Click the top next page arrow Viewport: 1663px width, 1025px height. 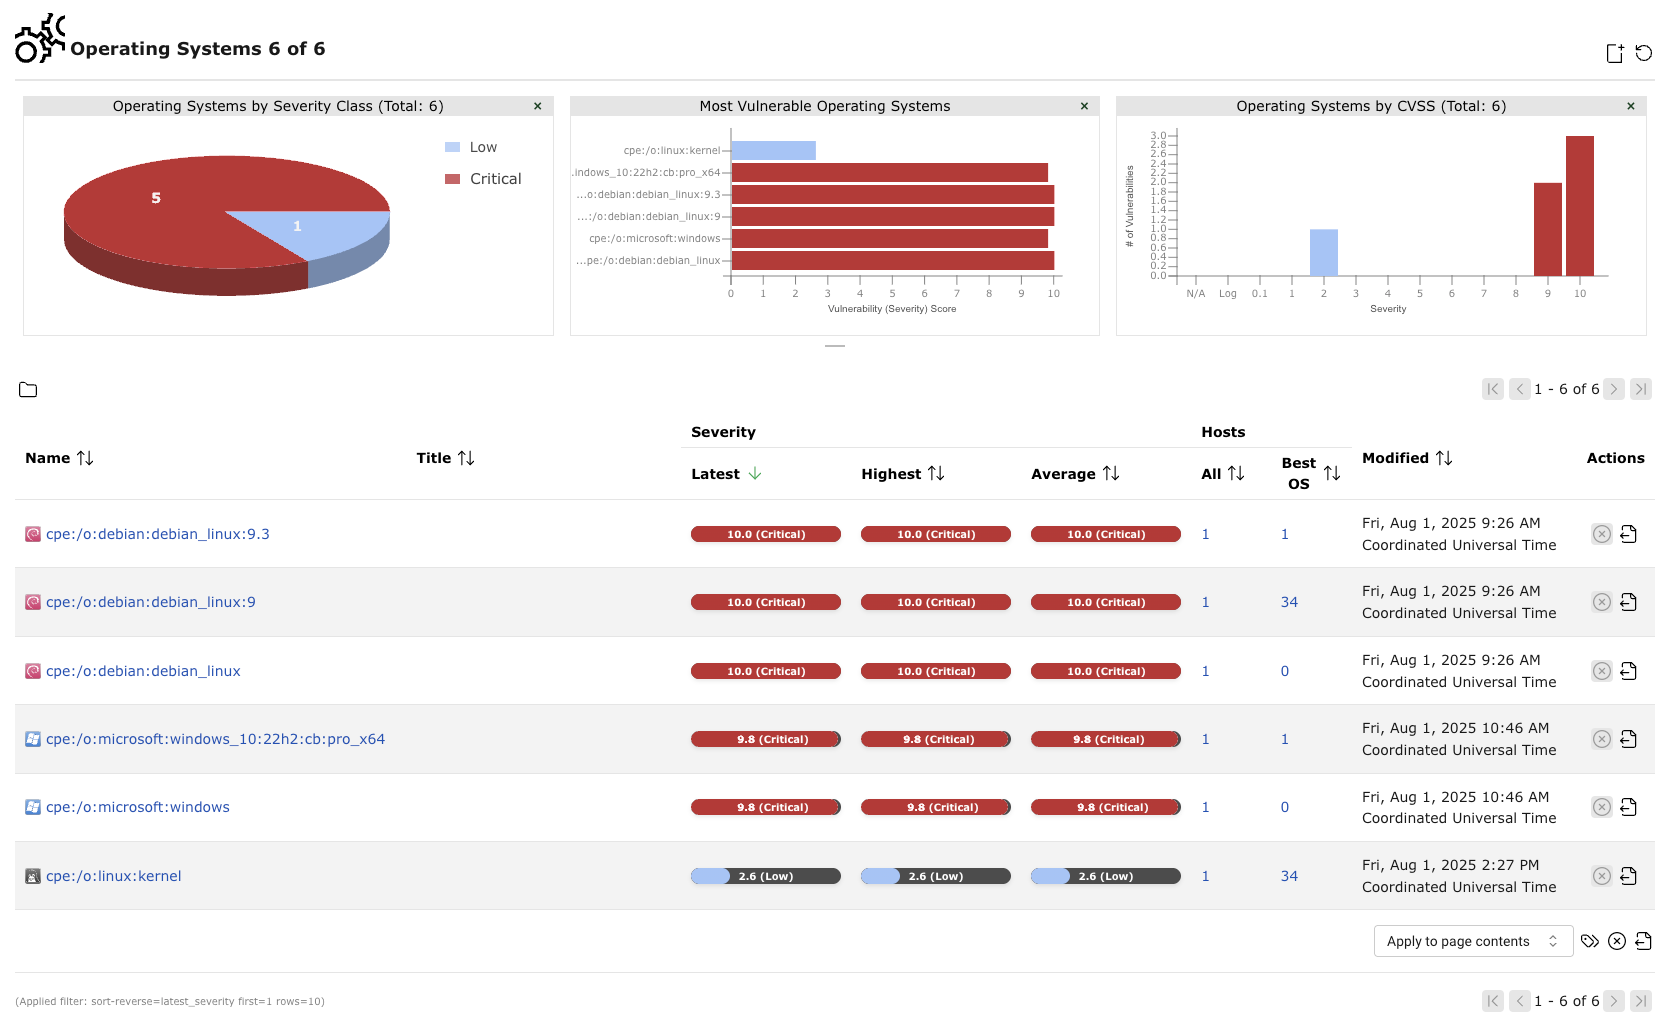1613,389
